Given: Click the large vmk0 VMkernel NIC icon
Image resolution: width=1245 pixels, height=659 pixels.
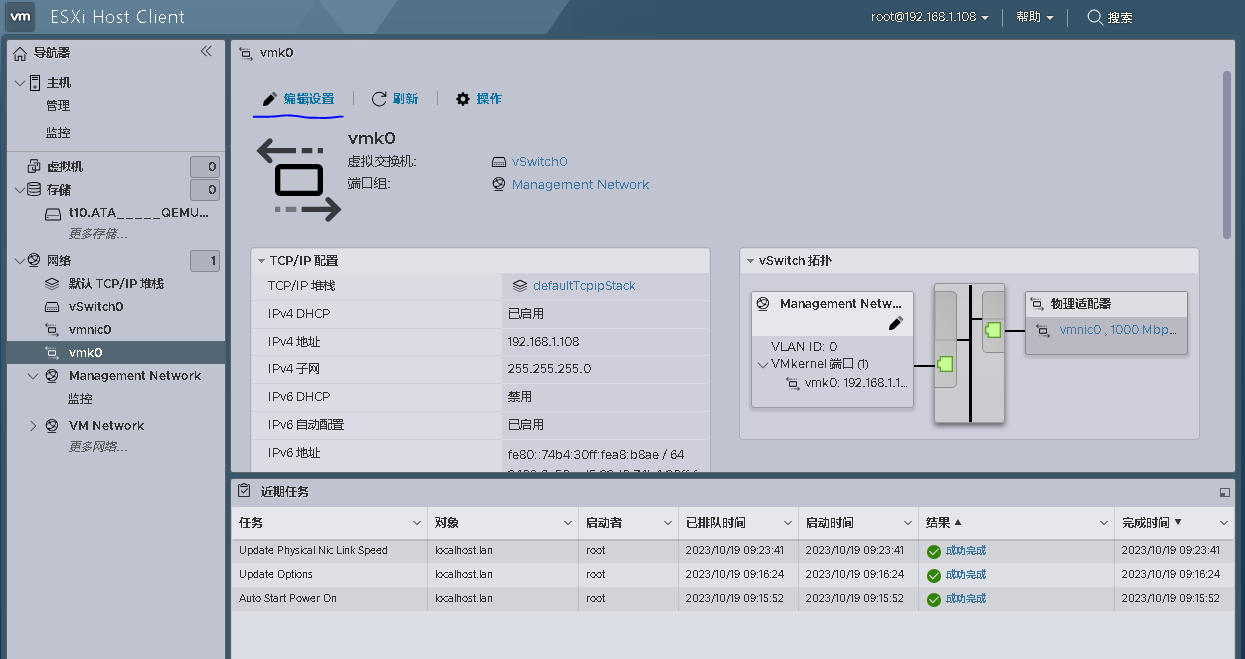Looking at the screenshot, I should [299, 180].
